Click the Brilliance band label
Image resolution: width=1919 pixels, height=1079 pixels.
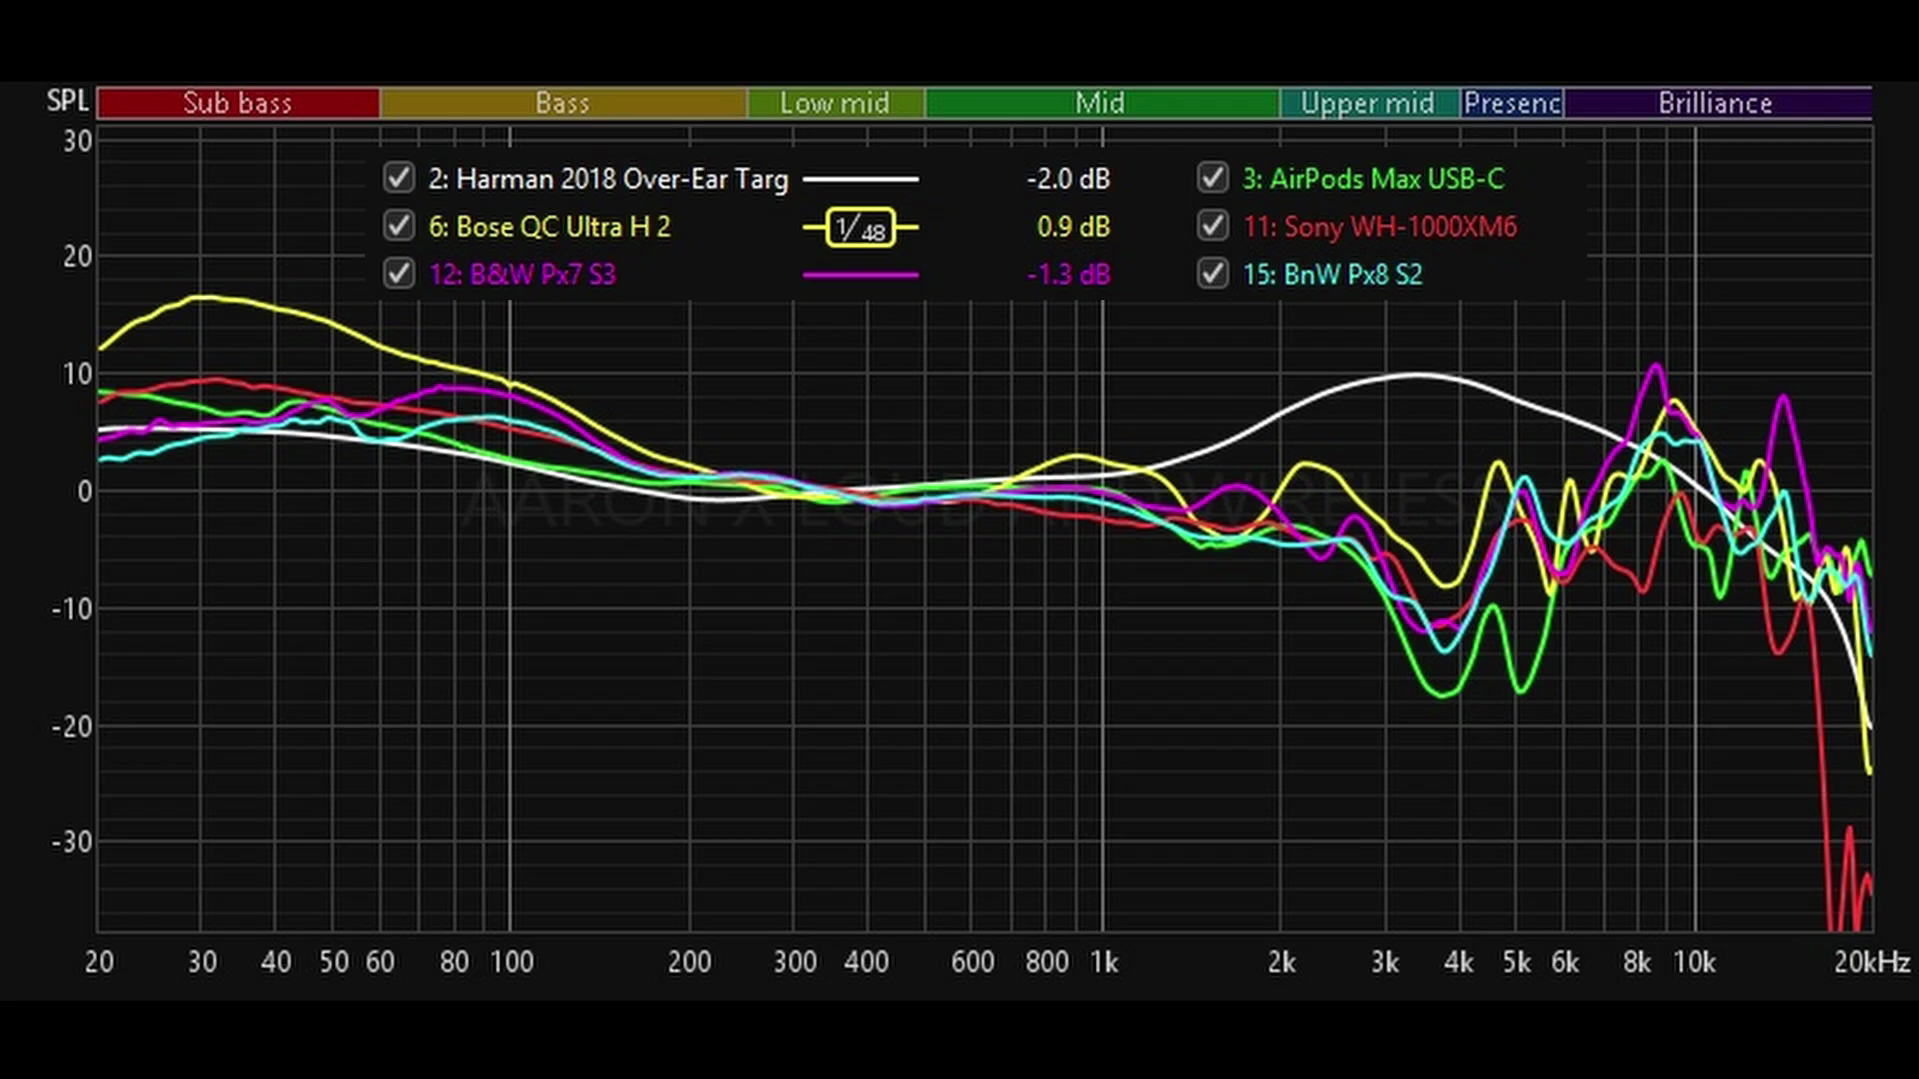(1716, 103)
